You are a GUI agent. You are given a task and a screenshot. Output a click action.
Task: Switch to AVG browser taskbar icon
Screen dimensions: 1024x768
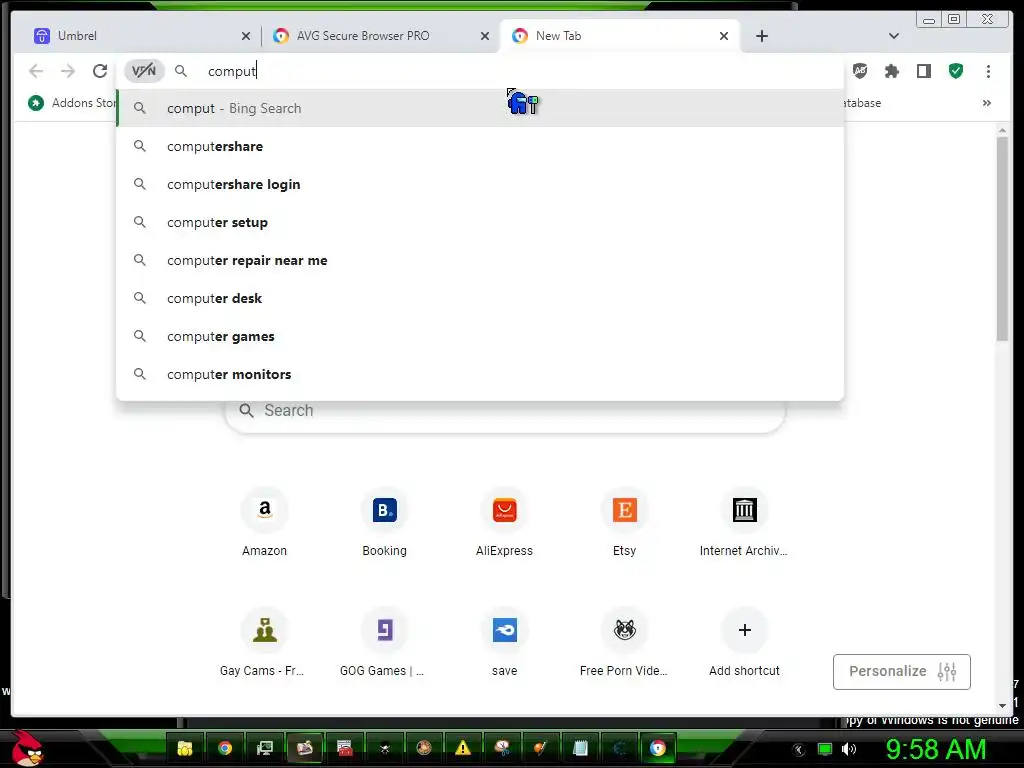(658, 748)
